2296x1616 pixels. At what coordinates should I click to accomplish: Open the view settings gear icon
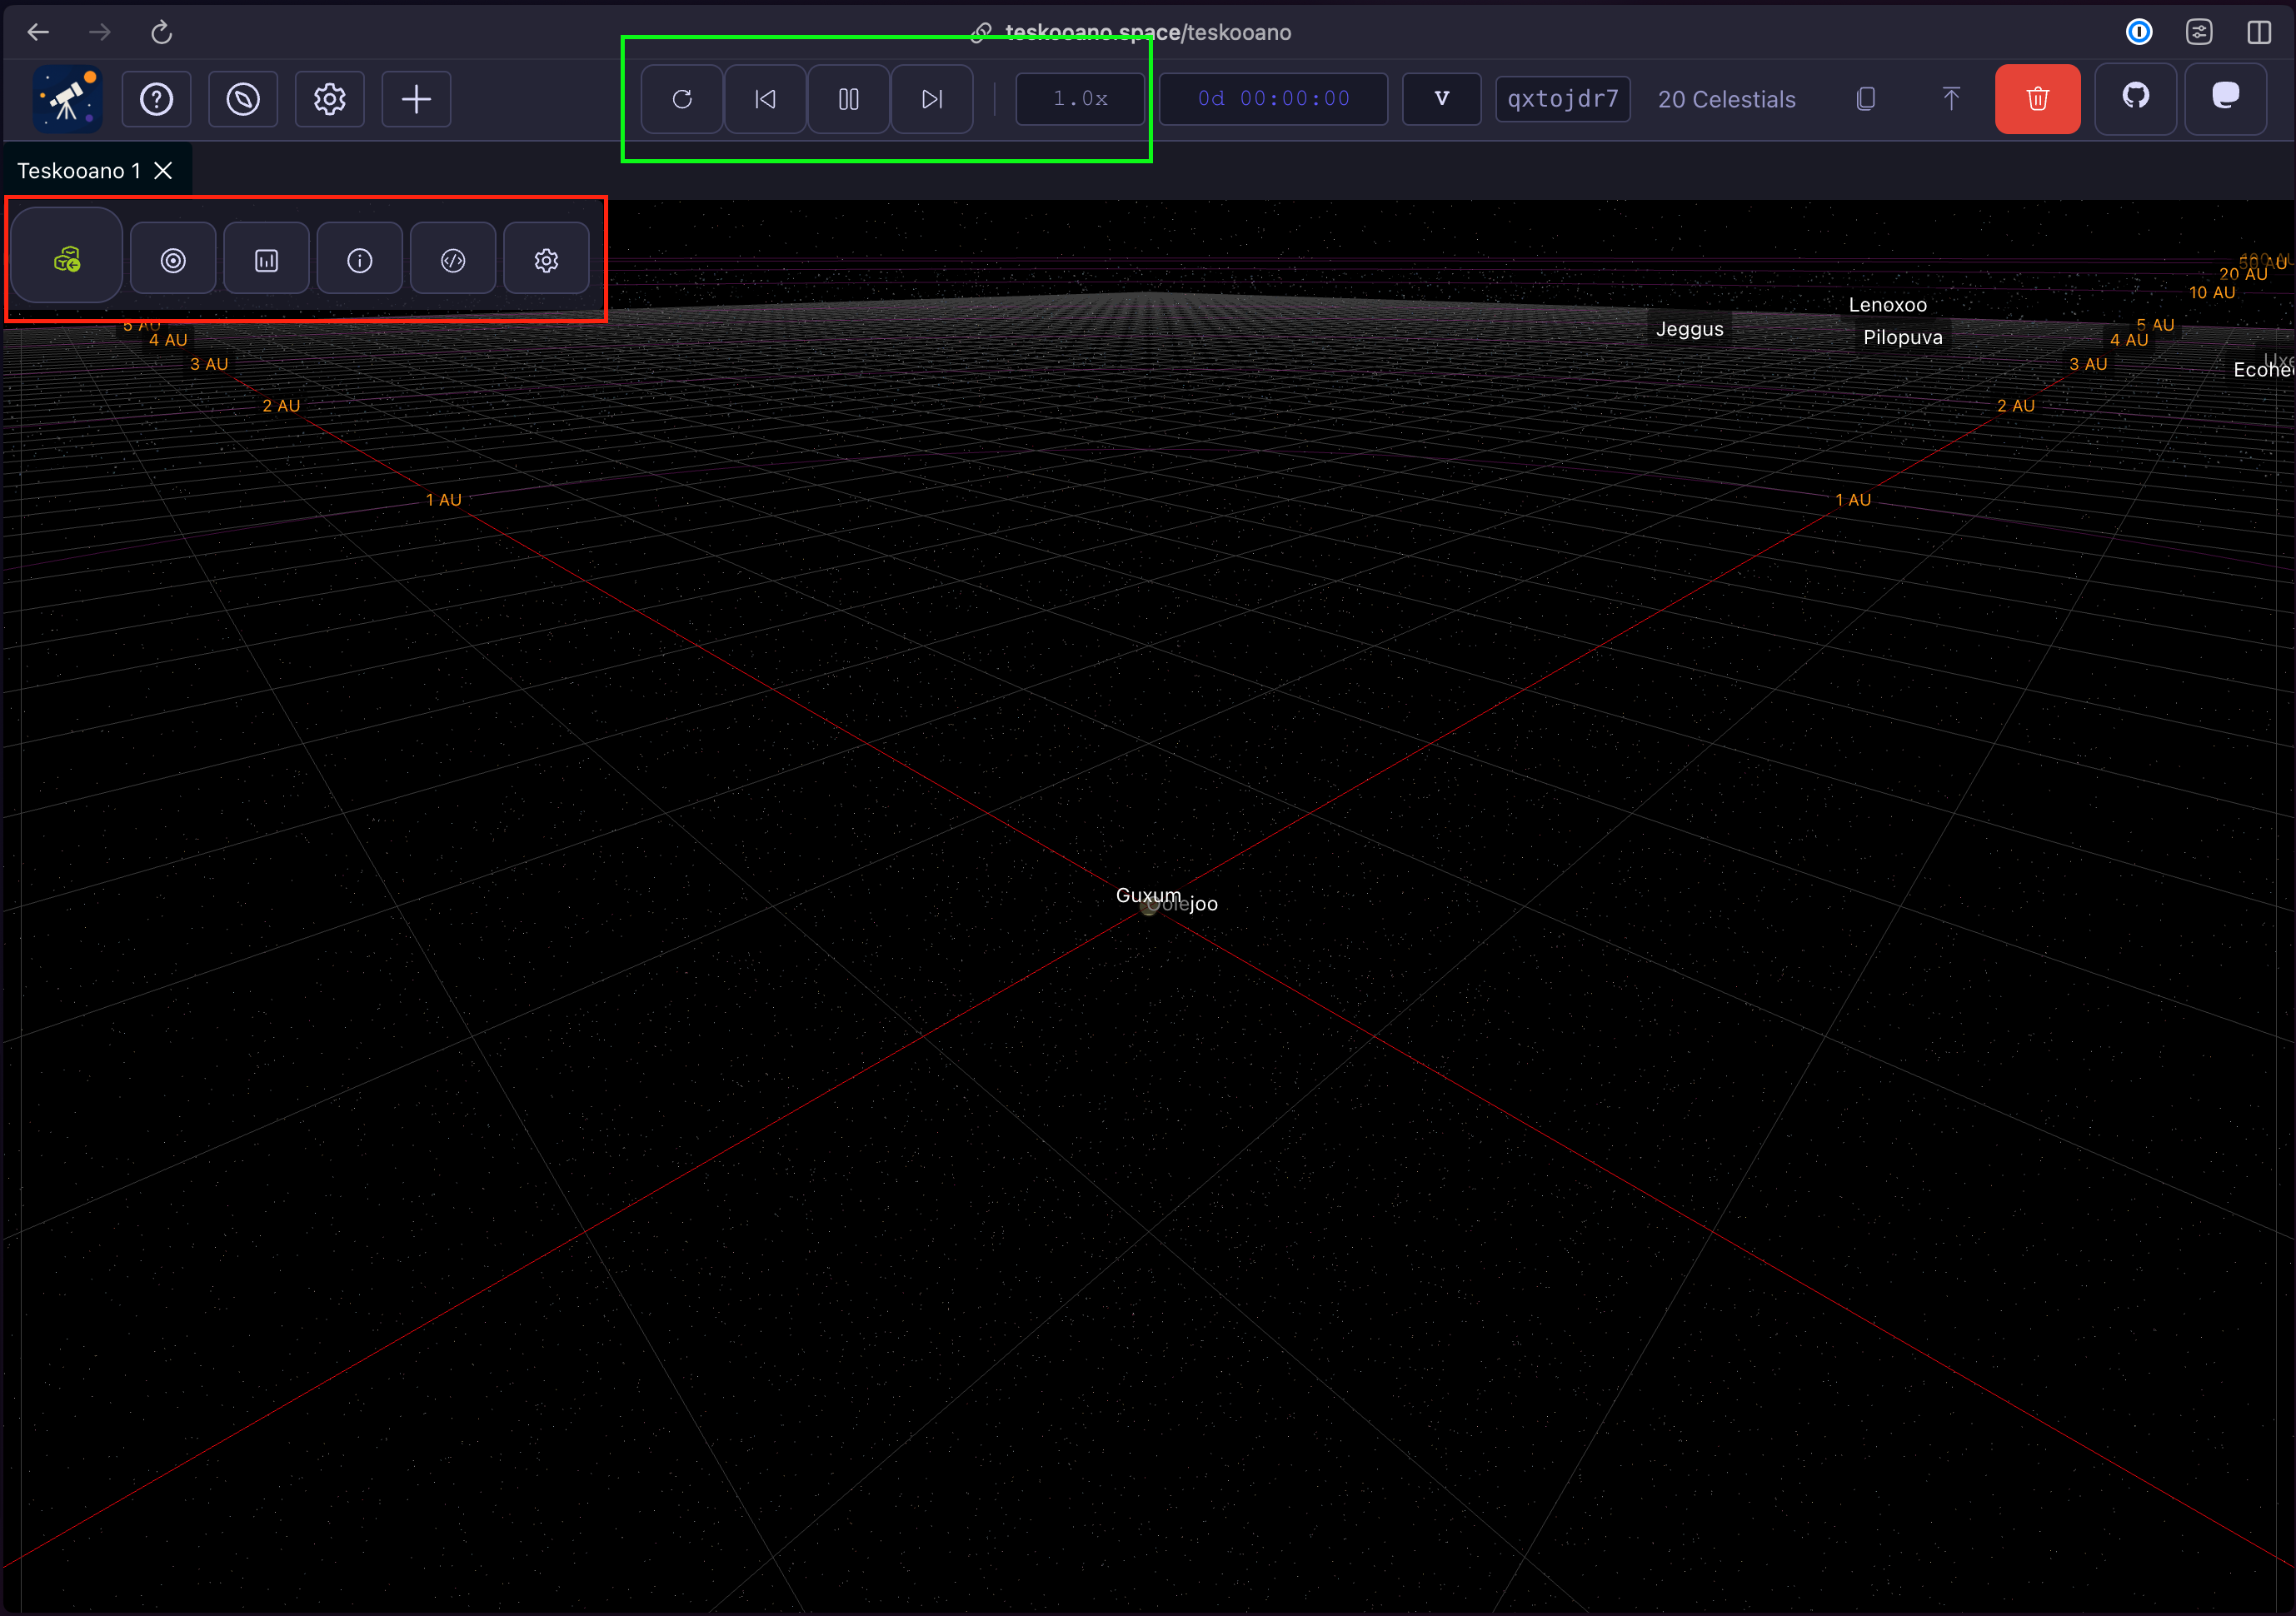(x=546, y=260)
